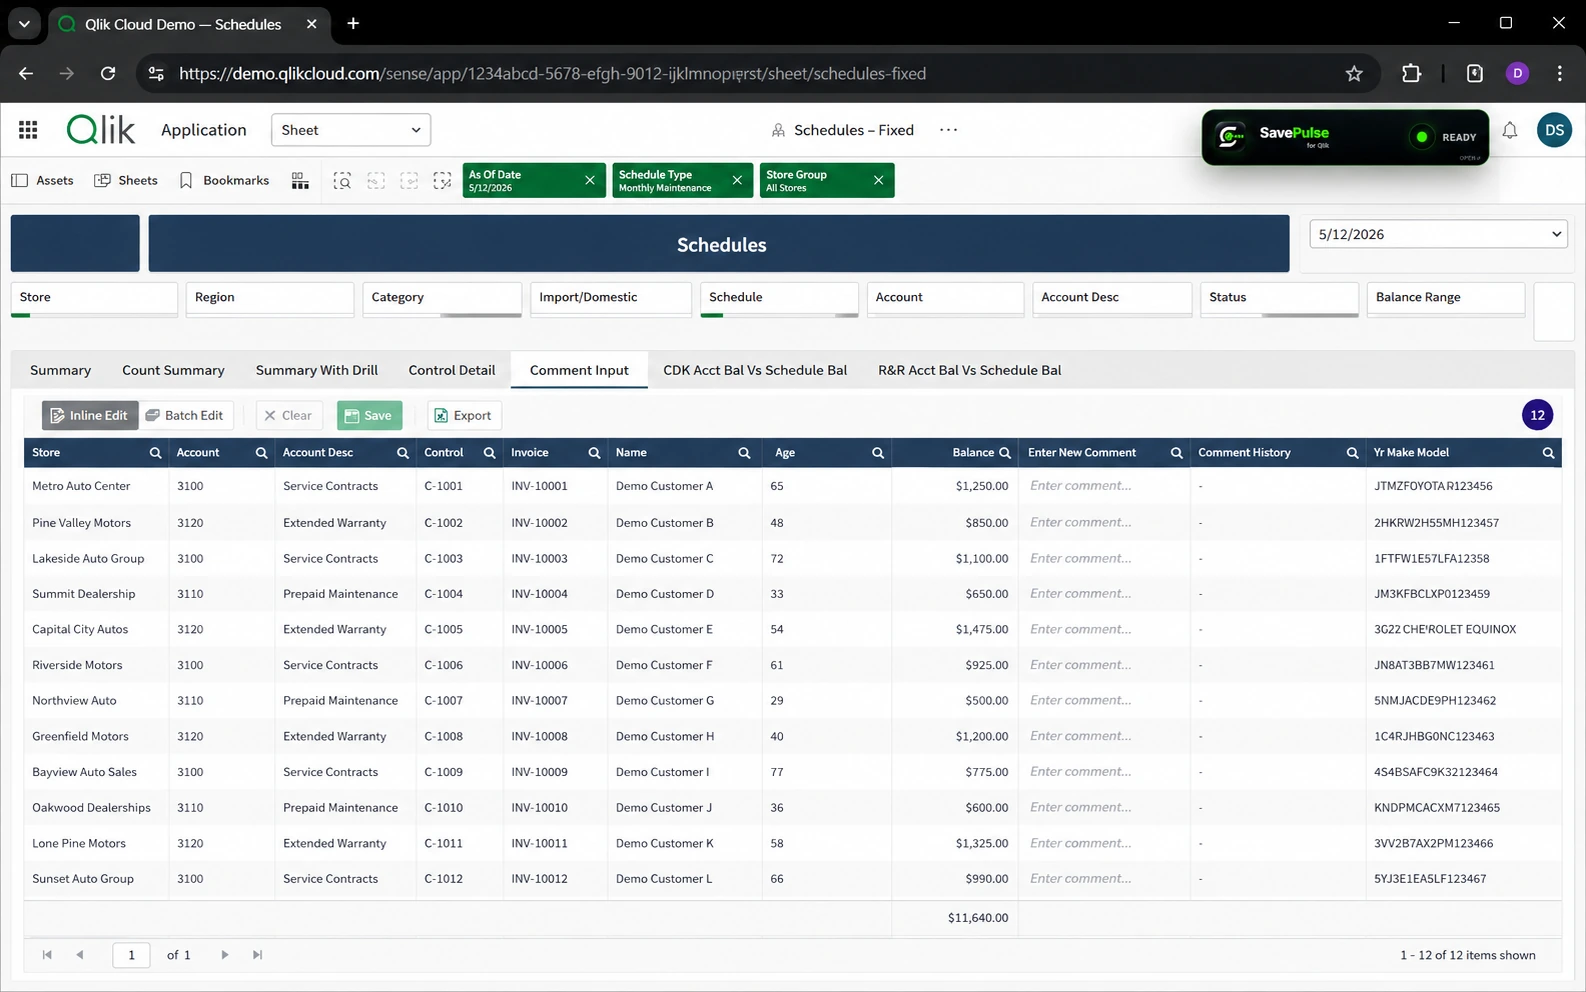This screenshot has height=992, width=1586.
Task: Go to the previous page arrow
Action: coord(80,955)
